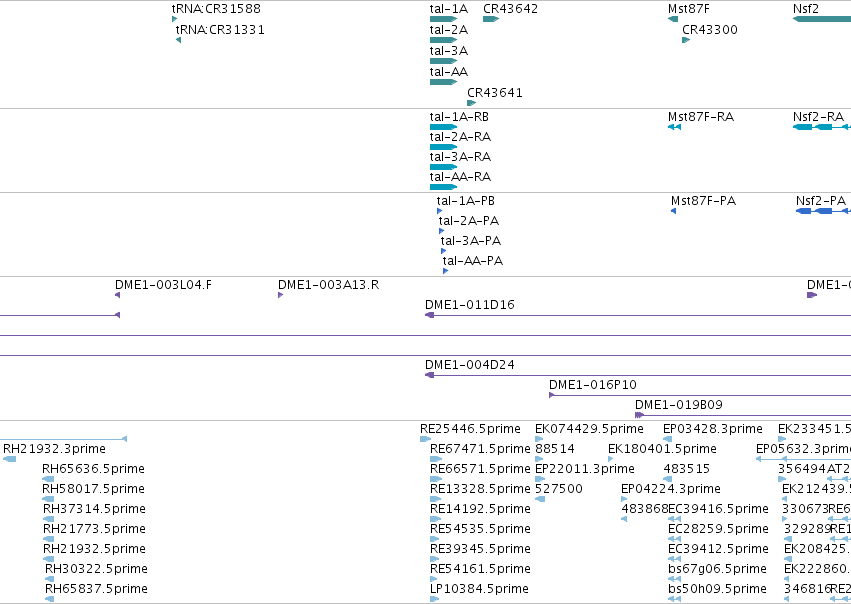Click the Nsf2 gene bar
The image size is (851, 604).
click(822, 19)
